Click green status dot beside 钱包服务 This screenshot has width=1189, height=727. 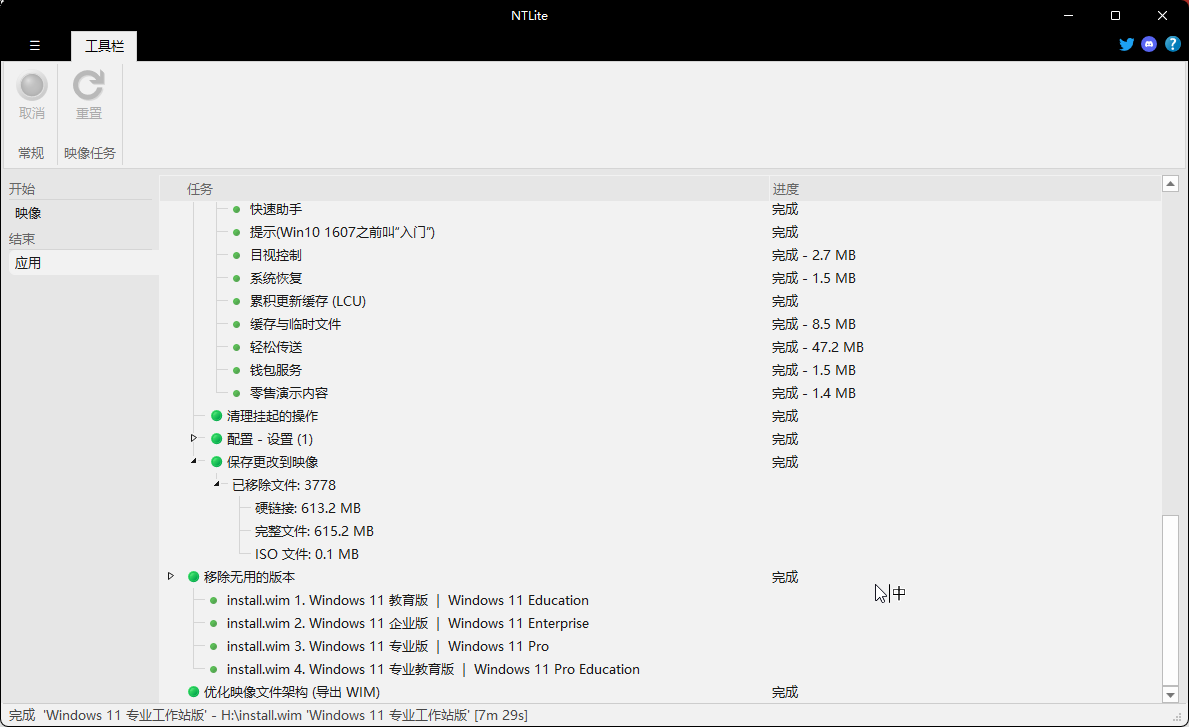[x=237, y=370]
